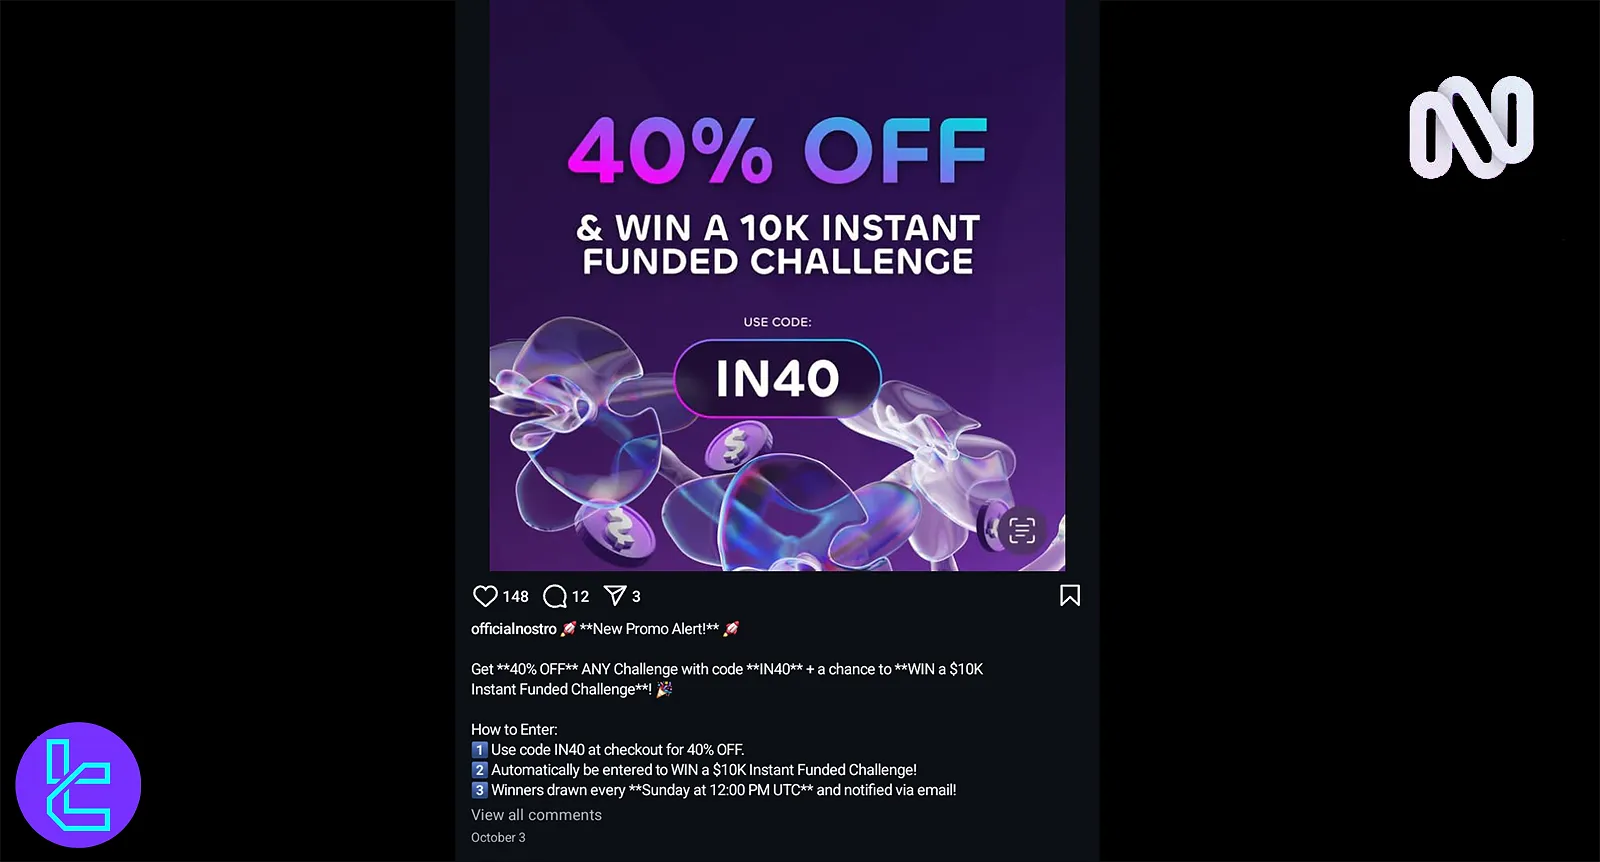Screen dimensions: 1600x862
Task: Click the October 3 post date
Action: pos(498,837)
